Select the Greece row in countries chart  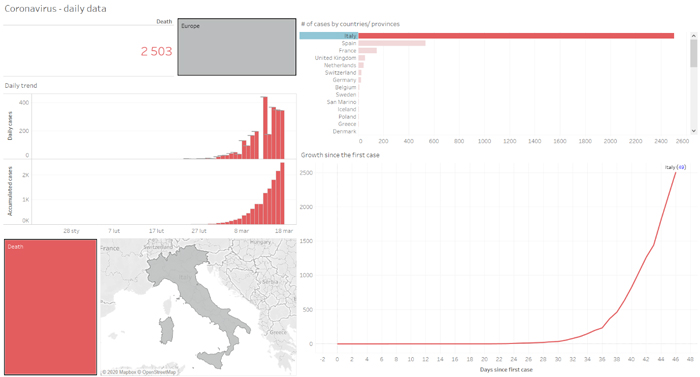click(347, 124)
